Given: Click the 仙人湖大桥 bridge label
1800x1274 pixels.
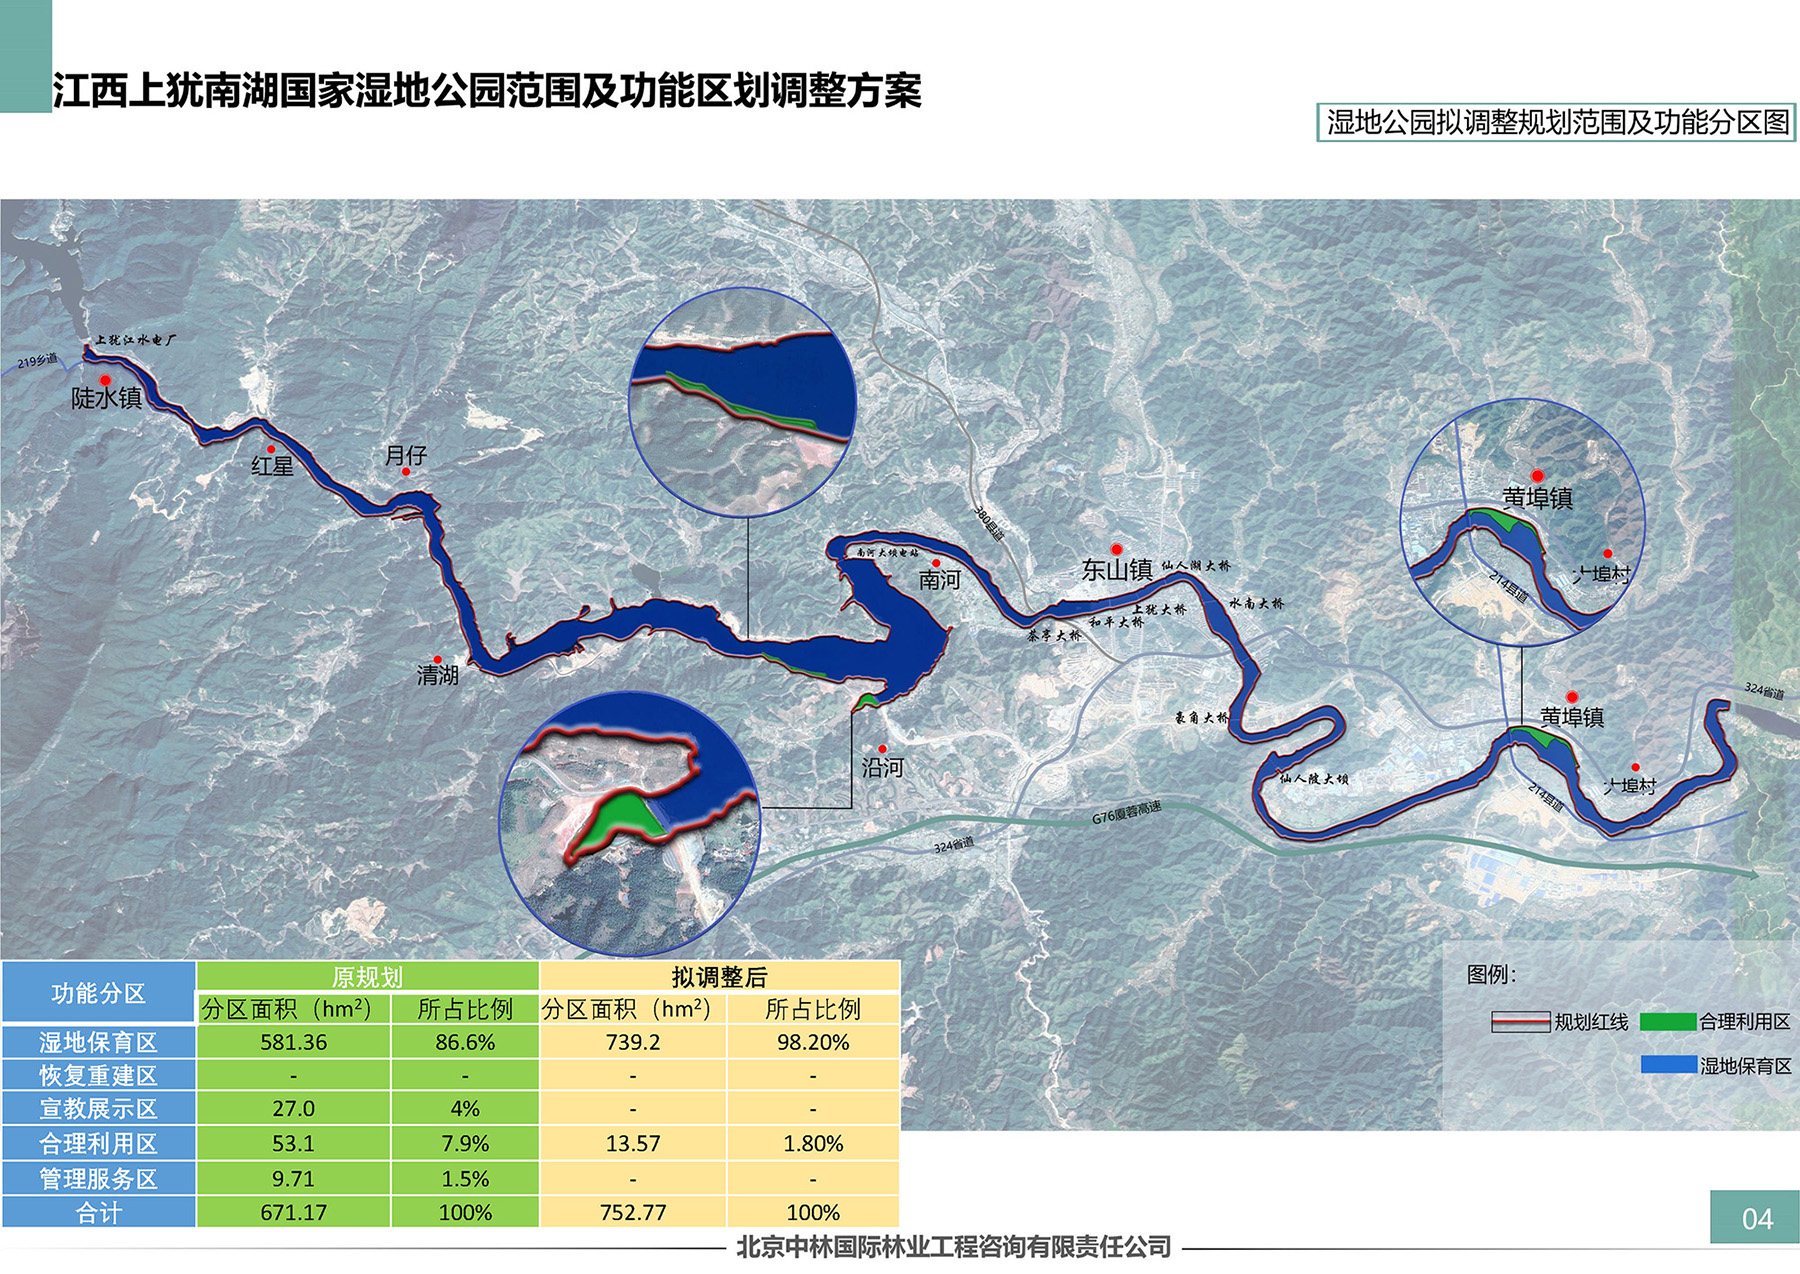Looking at the screenshot, I should (1196, 566).
